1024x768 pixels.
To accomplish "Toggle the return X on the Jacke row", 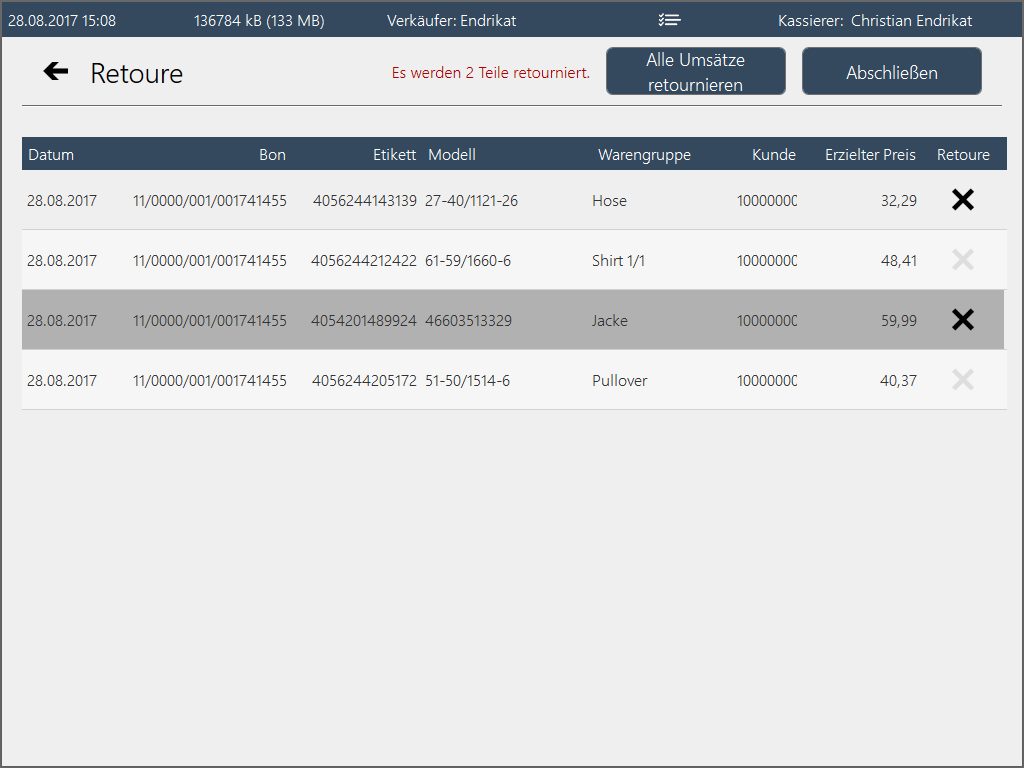I will click(962, 320).
